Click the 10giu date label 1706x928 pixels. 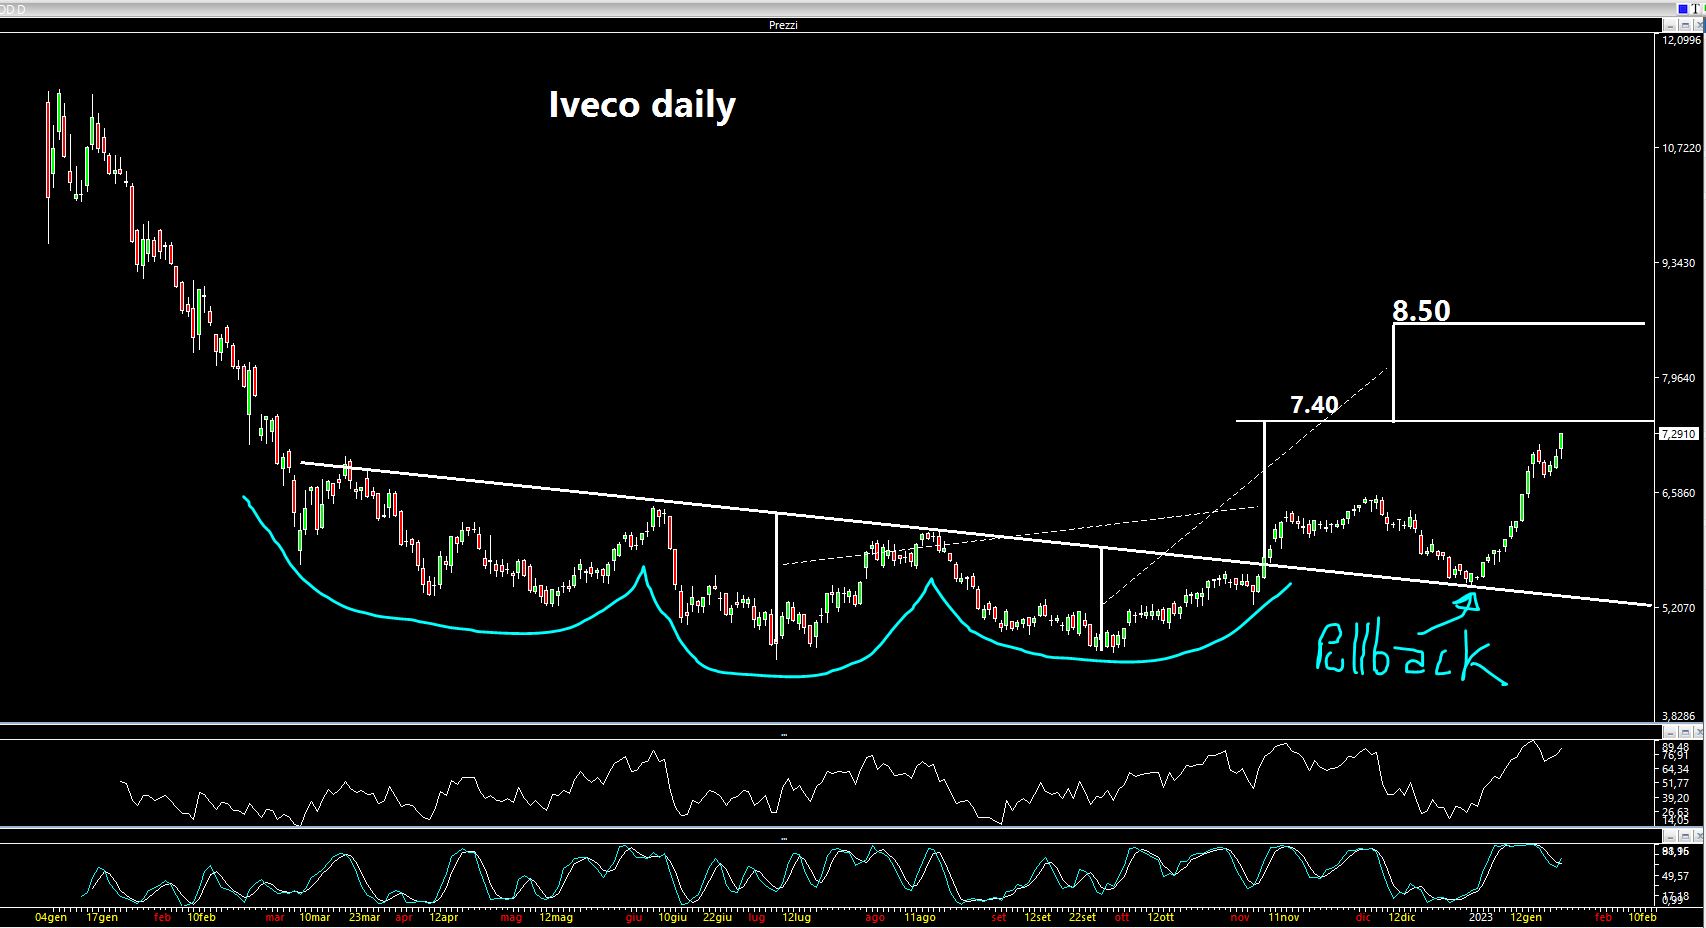(673, 917)
